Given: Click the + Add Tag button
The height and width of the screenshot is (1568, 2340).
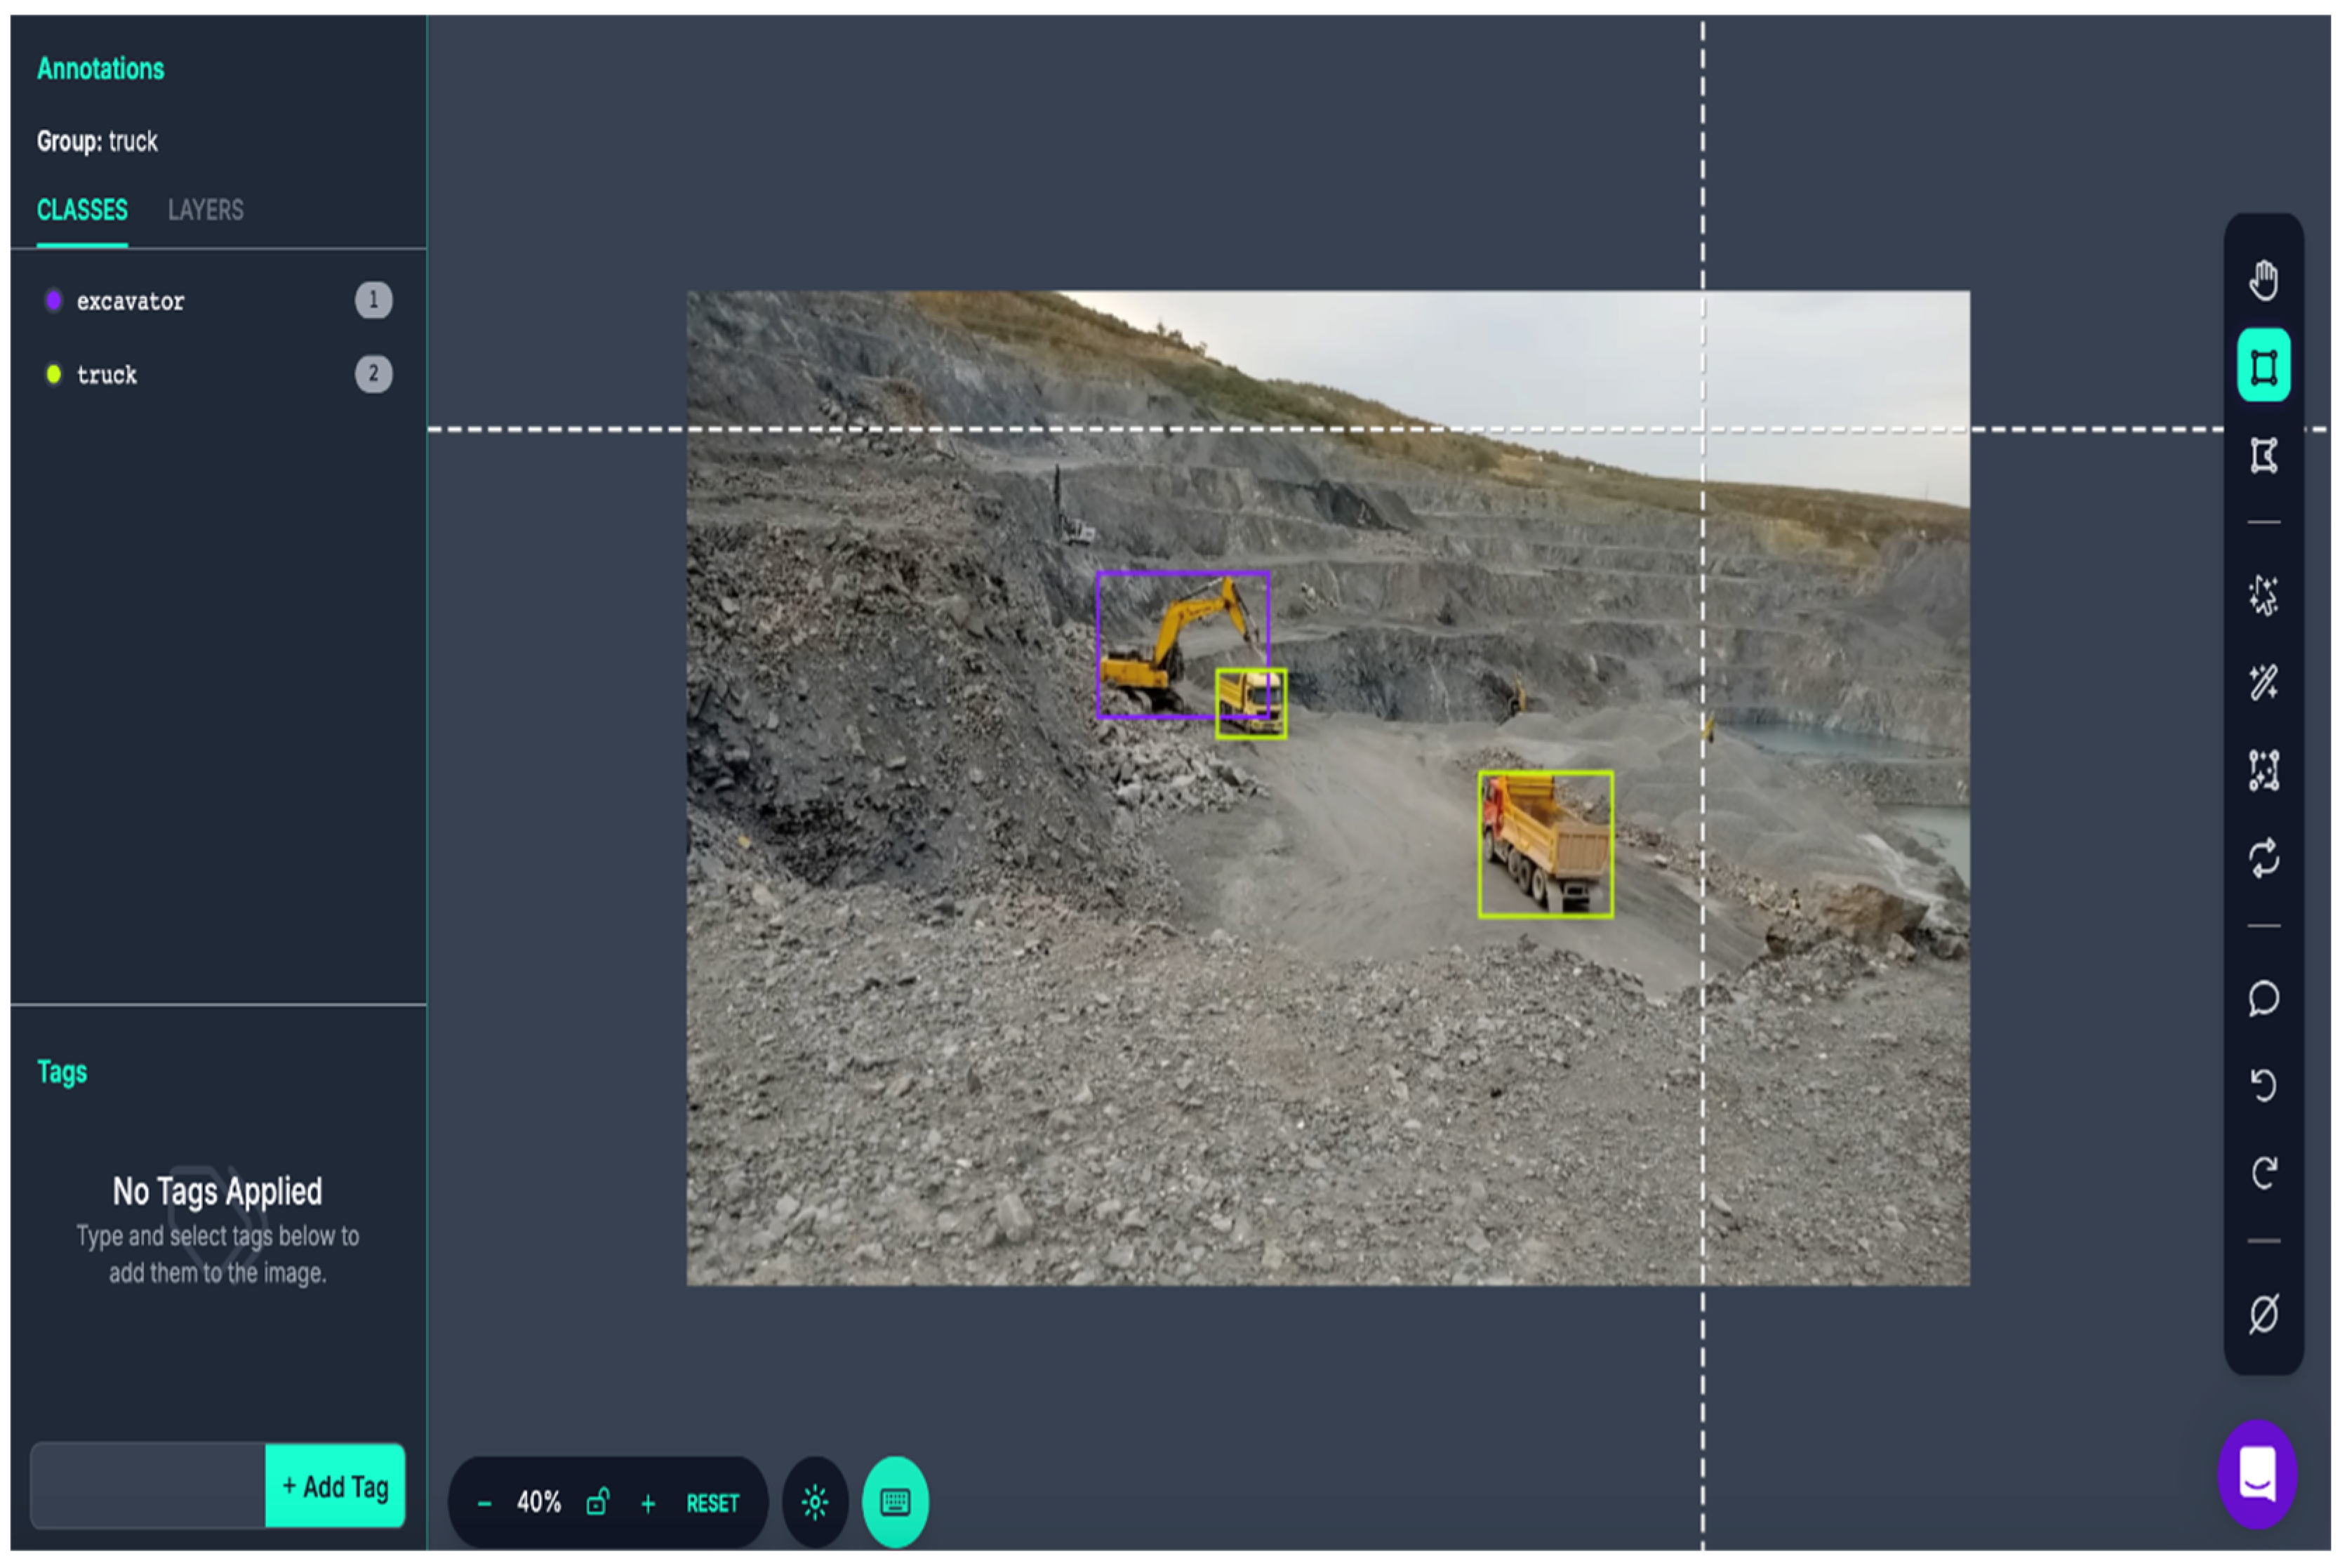Looking at the screenshot, I should point(335,1486).
